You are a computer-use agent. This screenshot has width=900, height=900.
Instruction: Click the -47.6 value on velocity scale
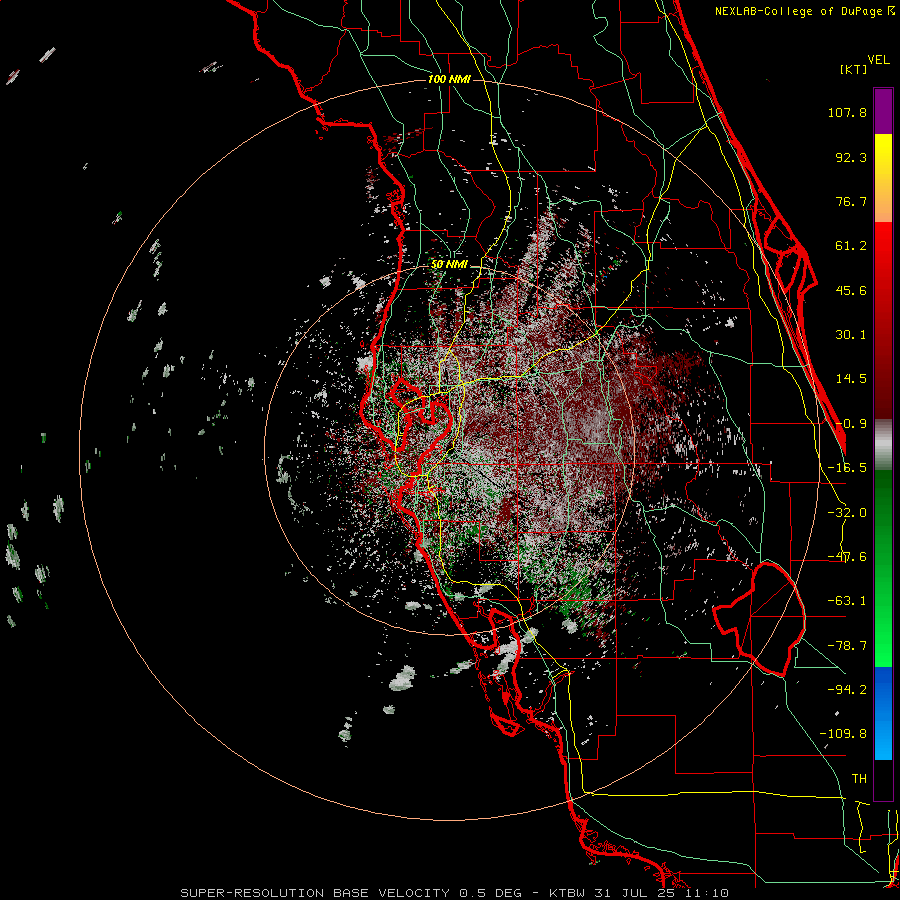(847, 557)
